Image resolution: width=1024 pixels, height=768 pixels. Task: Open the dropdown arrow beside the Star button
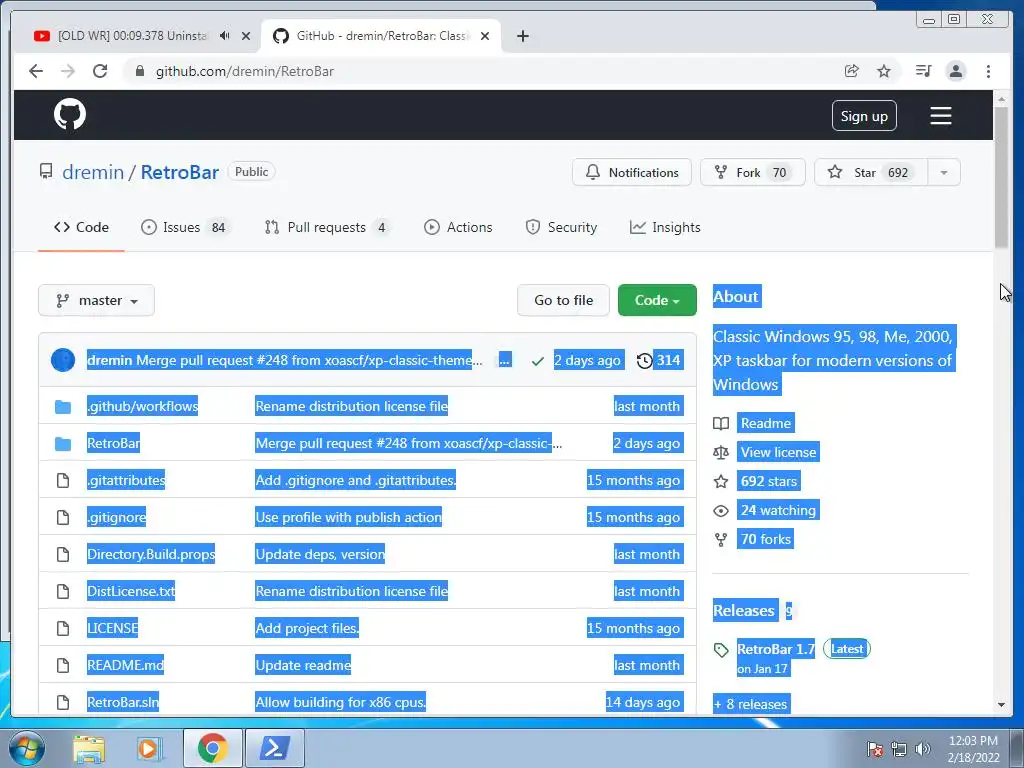click(944, 172)
